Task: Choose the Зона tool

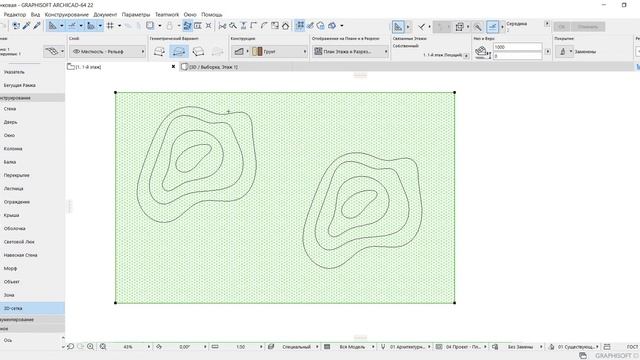Action: coord(9,295)
